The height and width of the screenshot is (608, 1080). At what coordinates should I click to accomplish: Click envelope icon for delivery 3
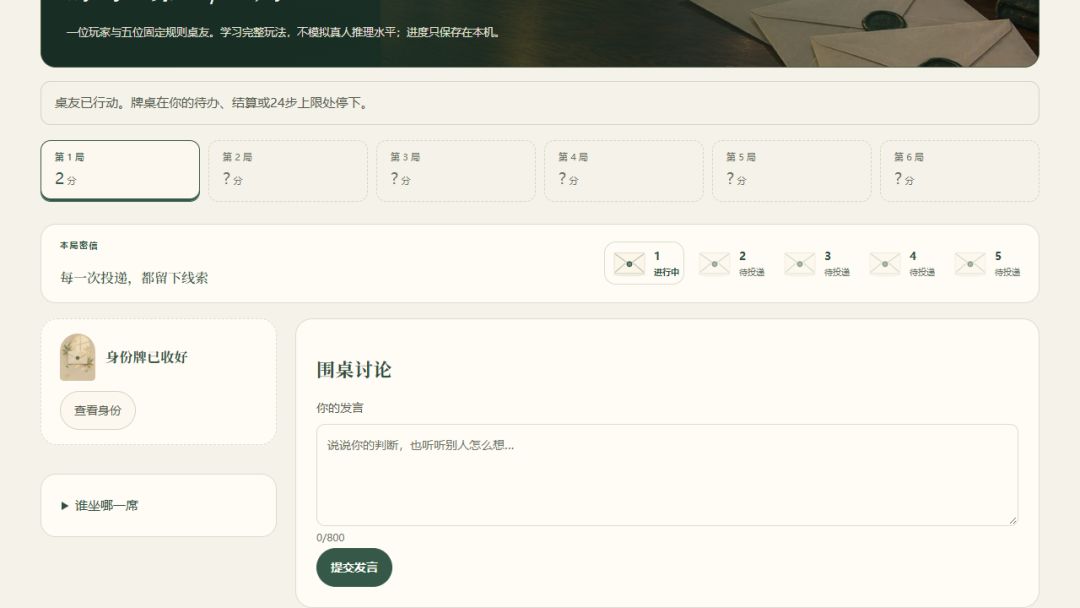800,264
